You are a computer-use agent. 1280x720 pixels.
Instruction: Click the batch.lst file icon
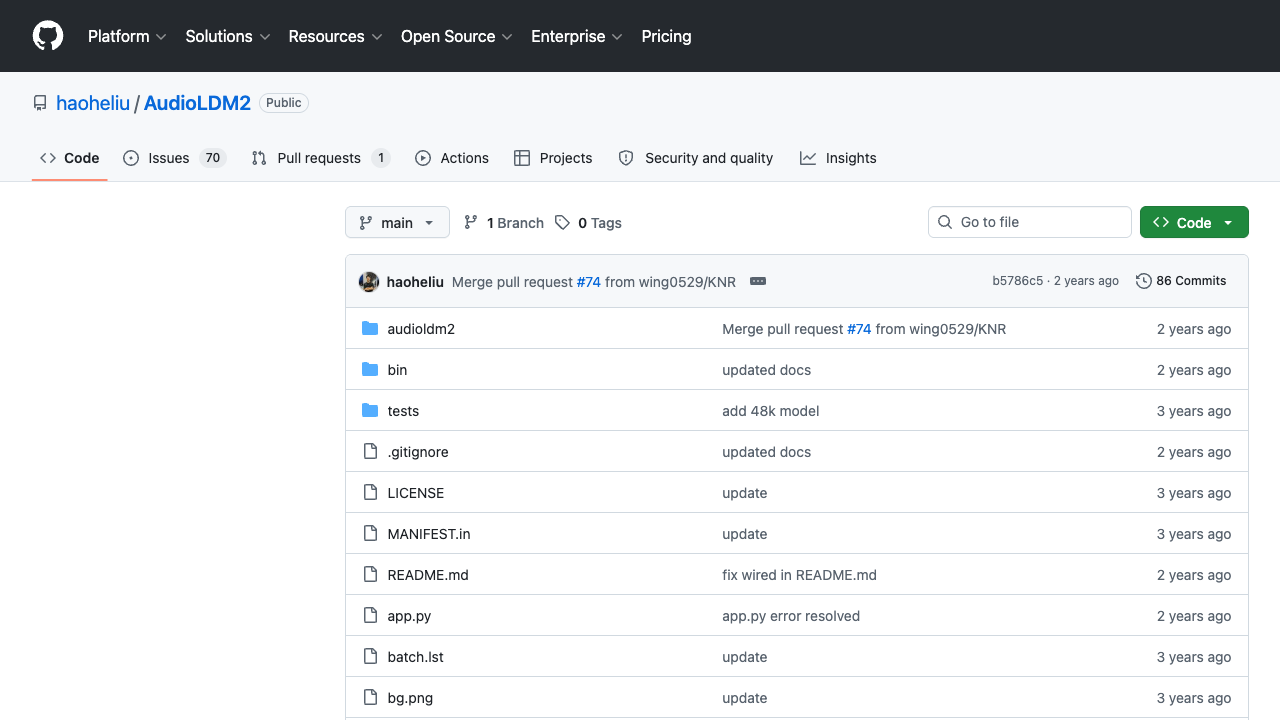tap(370, 657)
